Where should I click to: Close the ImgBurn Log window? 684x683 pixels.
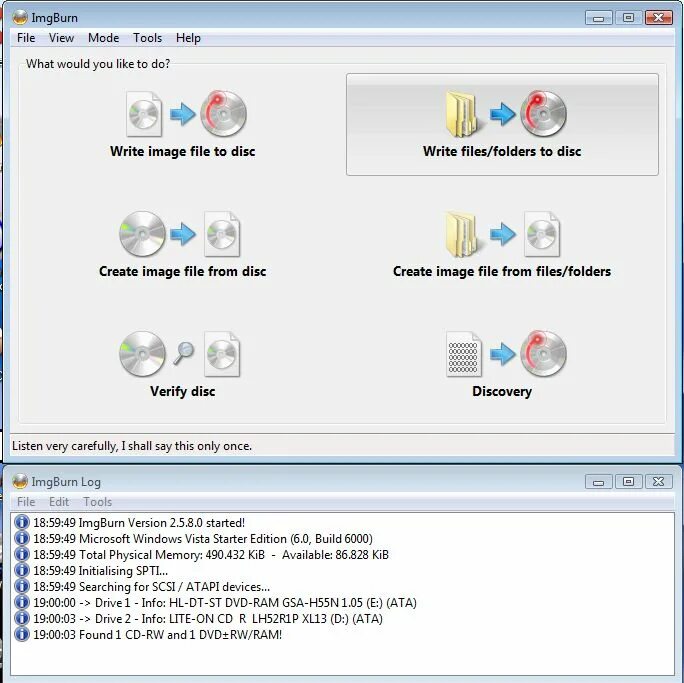tap(658, 482)
